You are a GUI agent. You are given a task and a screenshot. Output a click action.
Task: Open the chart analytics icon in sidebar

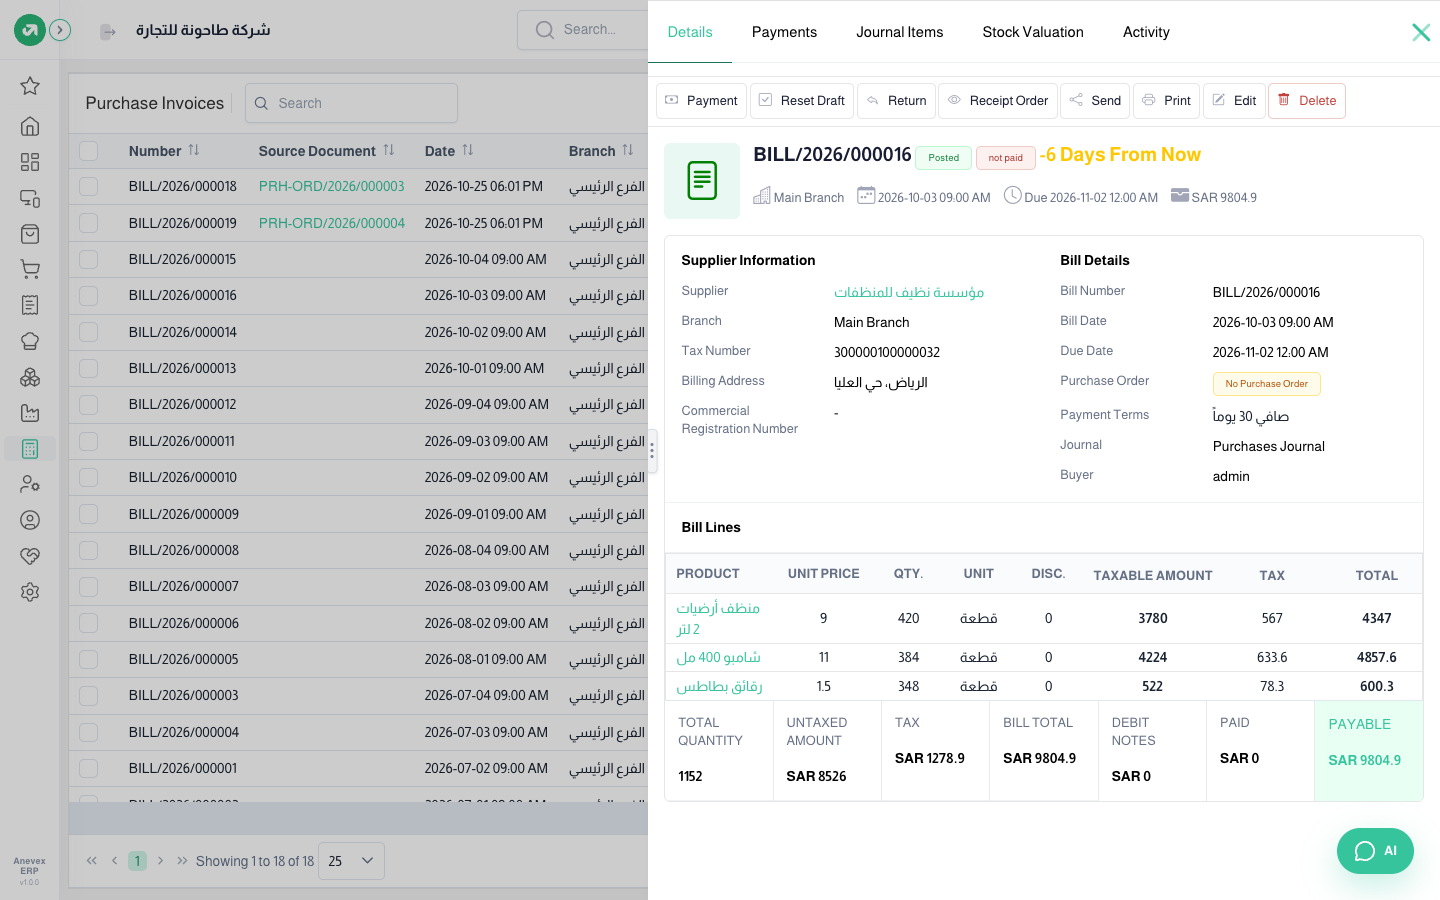[30, 413]
